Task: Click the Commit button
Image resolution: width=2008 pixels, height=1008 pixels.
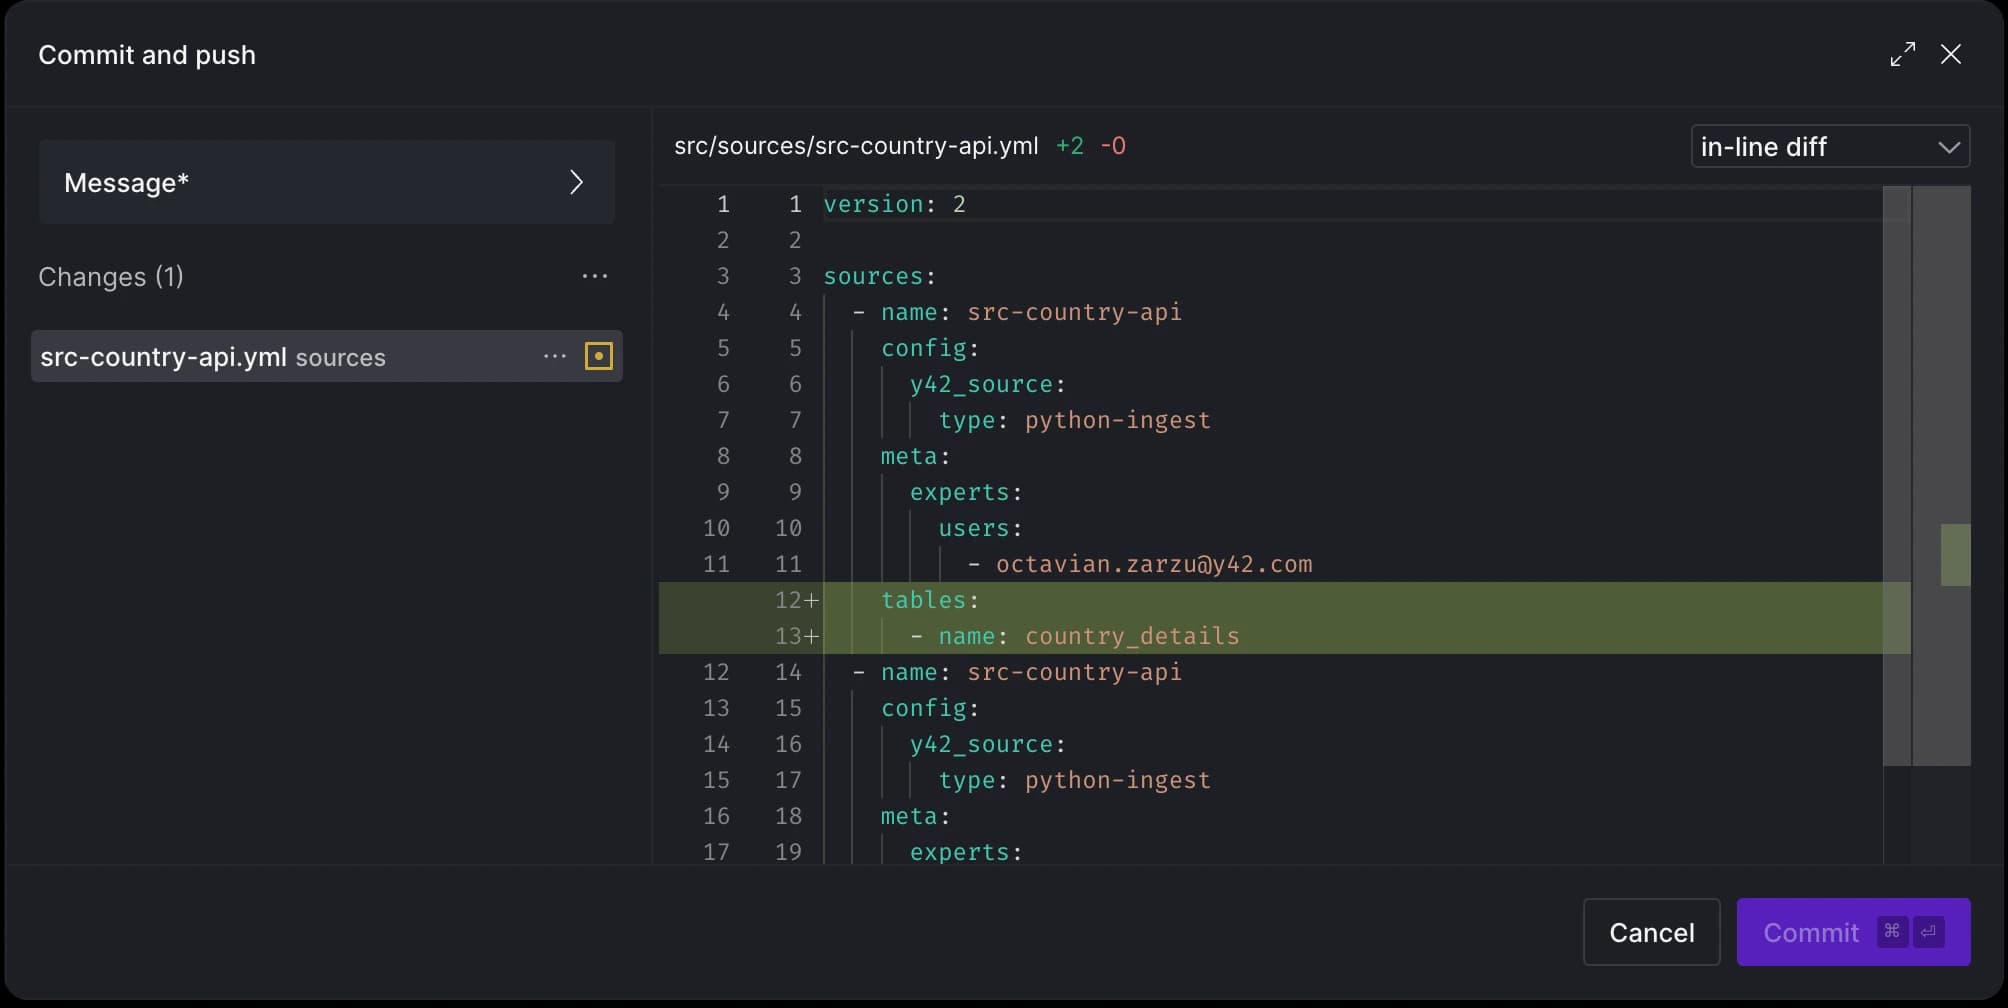Action: coord(1853,932)
